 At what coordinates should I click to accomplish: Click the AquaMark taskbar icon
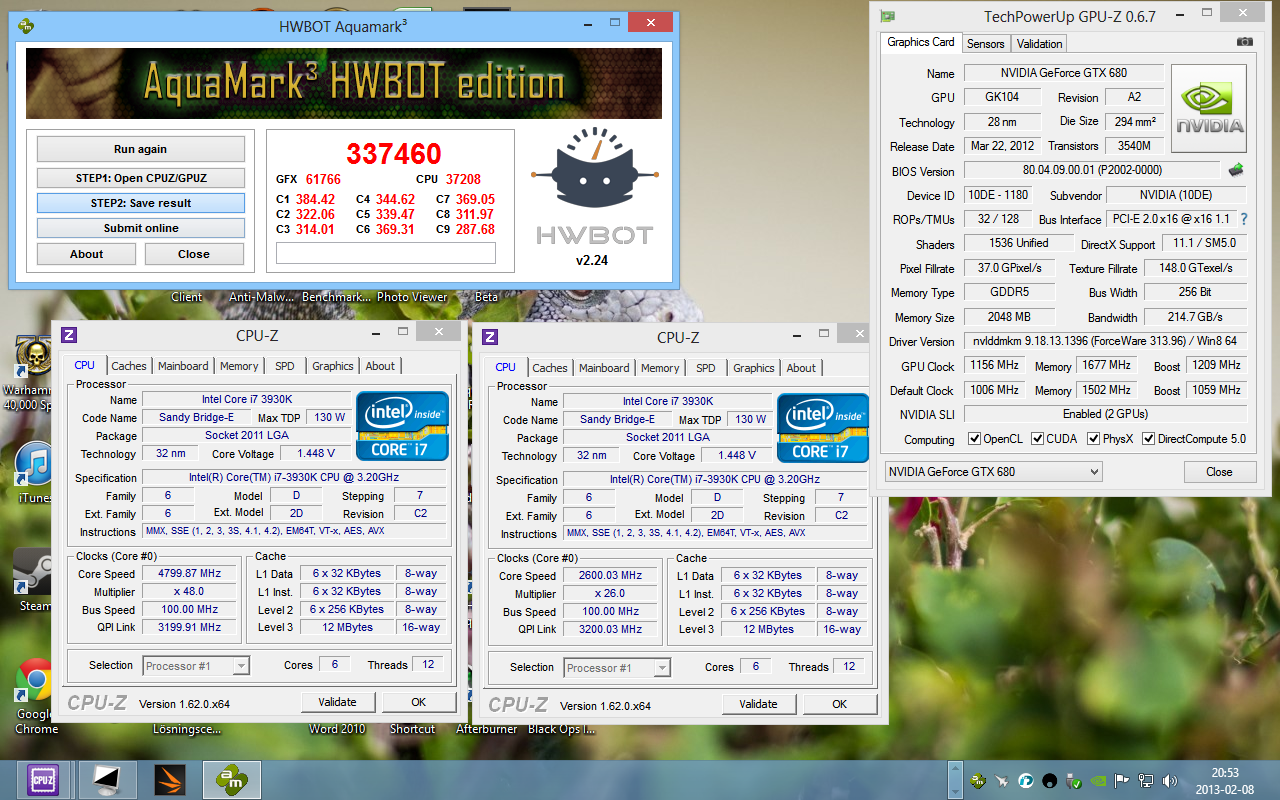pos(231,779)
